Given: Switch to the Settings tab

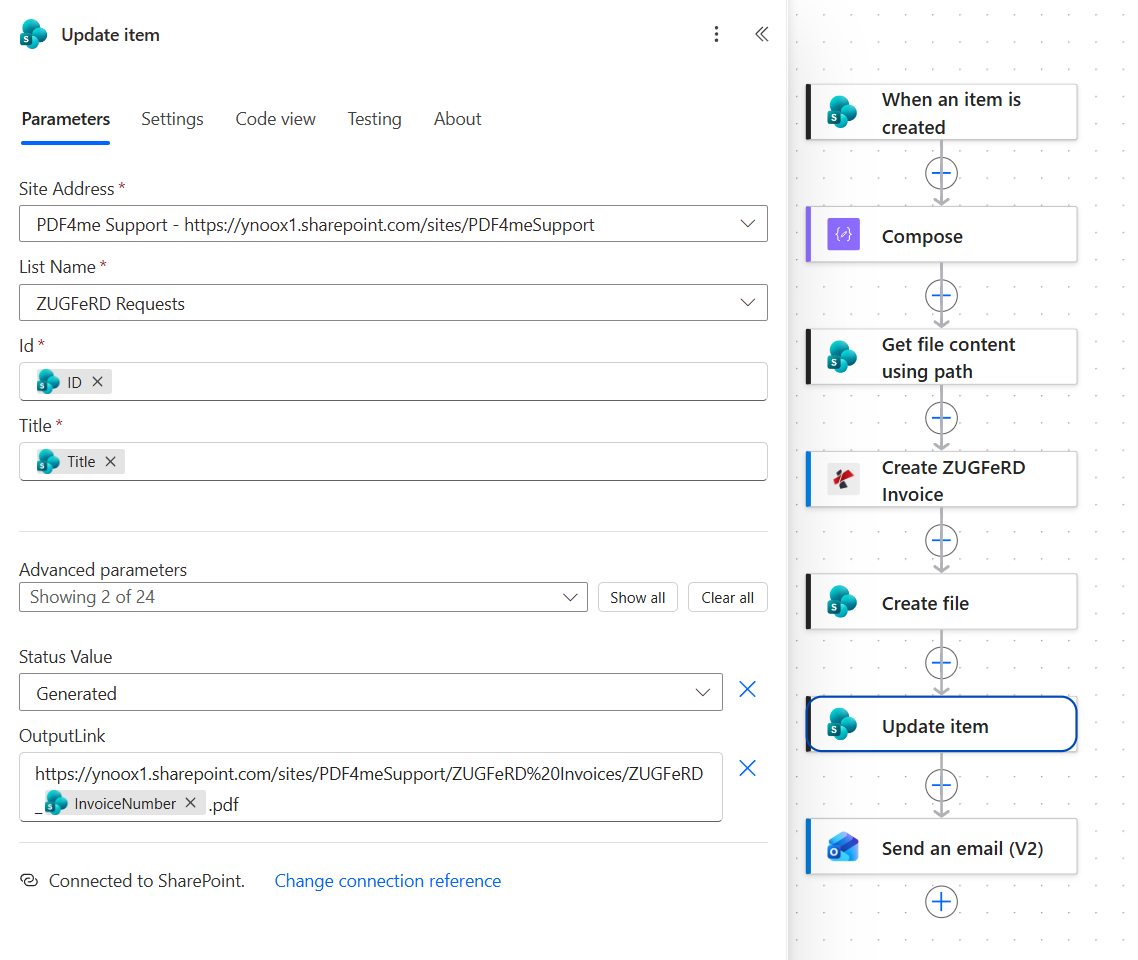Looking at the screenshot, I should coord(172,119).
